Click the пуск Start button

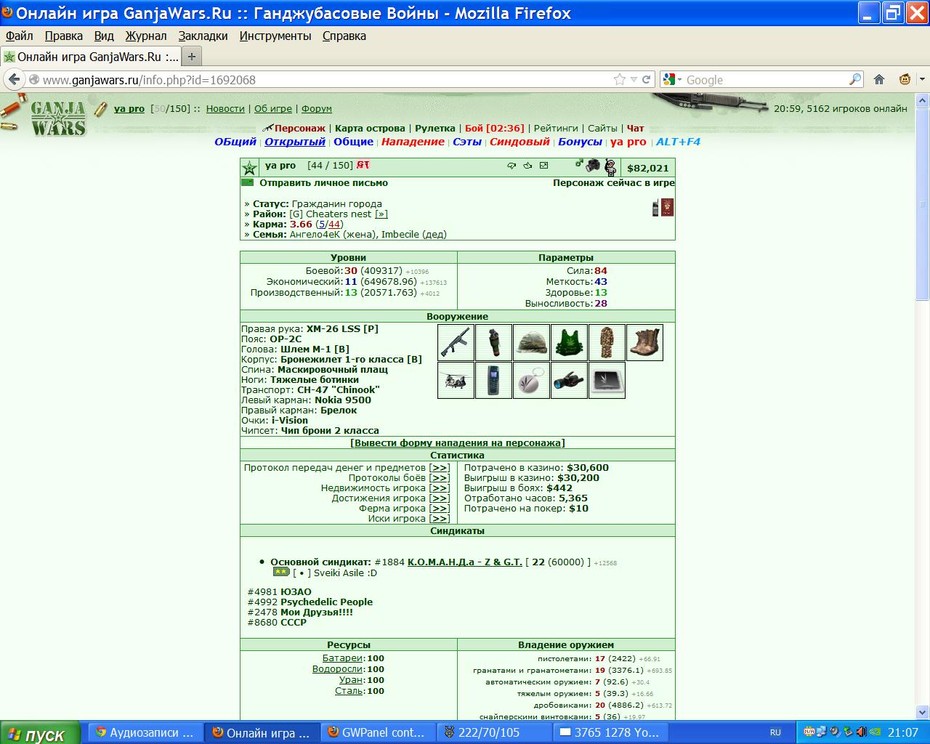pos(39,733)
